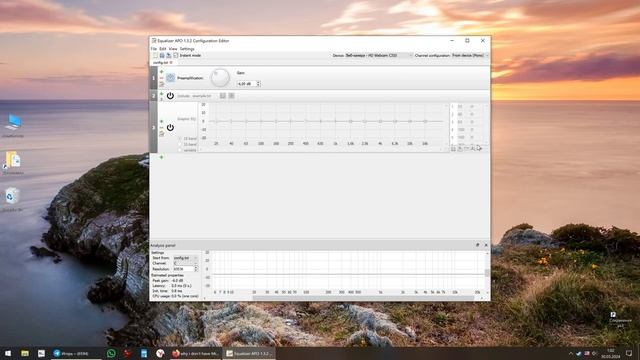Screen dimensions: 640x360
Task: Click the Preamplification filter icon
Action: pyautogui.click(x=170, y=78)
